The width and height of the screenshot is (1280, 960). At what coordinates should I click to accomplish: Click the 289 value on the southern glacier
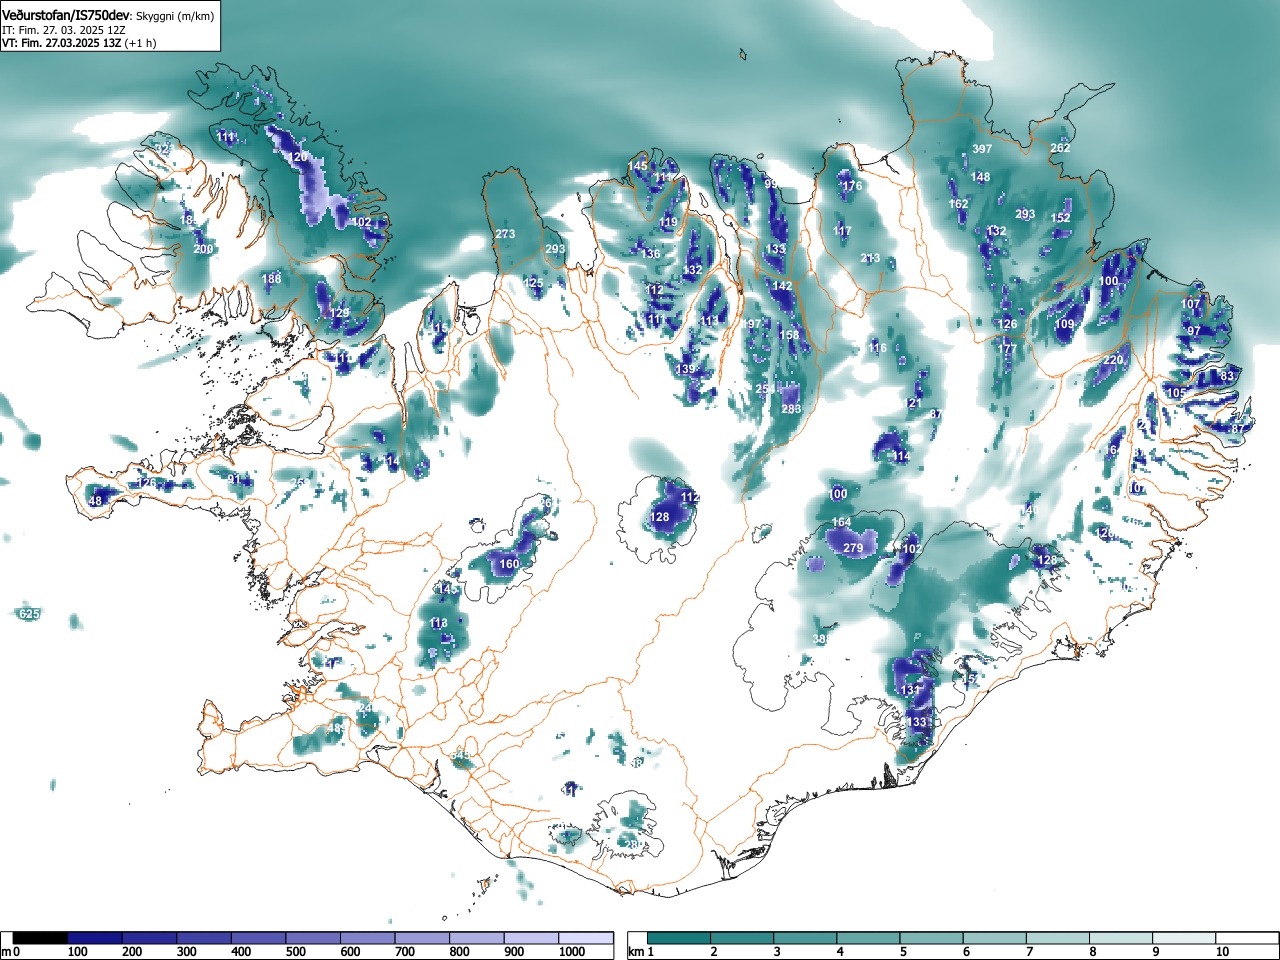point(633,845)
